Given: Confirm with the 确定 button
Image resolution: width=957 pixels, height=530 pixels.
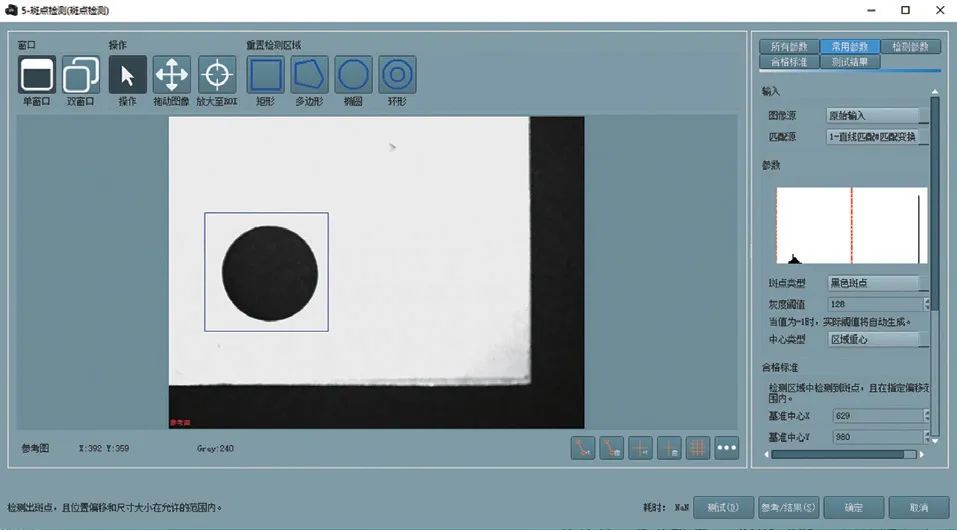Looking at the screenshot, I should point(853,507).
